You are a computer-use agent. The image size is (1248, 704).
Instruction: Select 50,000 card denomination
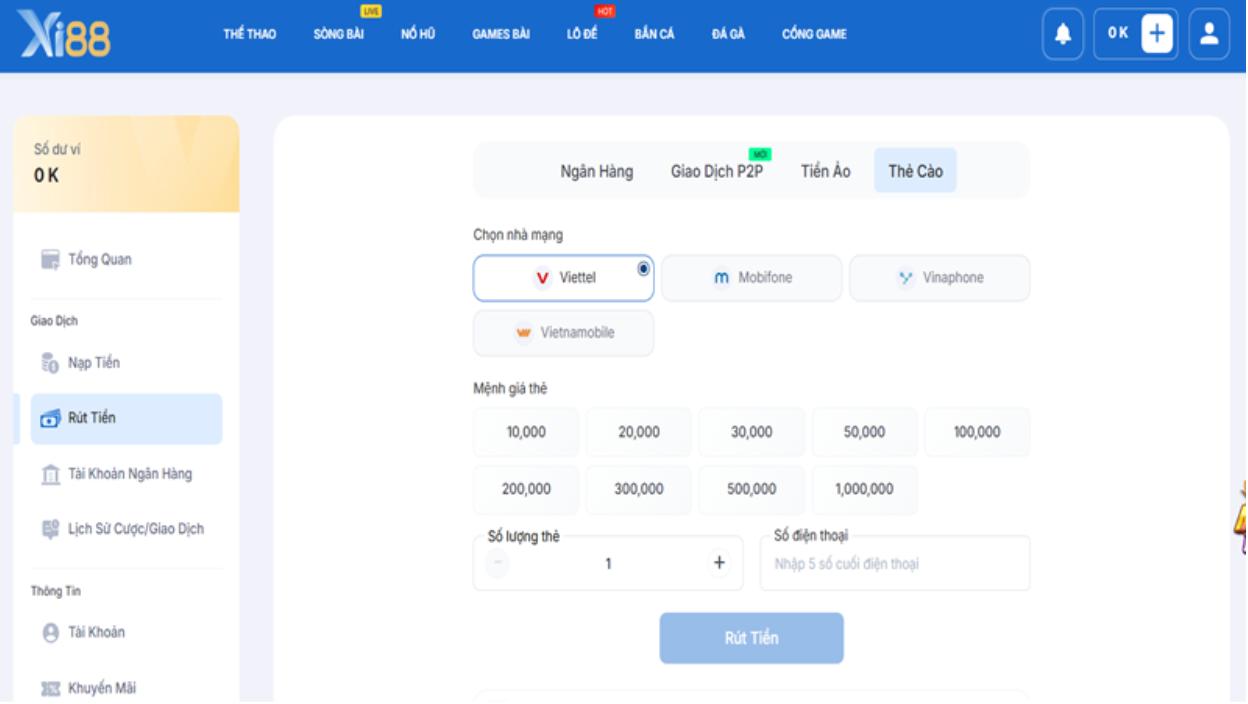click(x=864, y=432)
